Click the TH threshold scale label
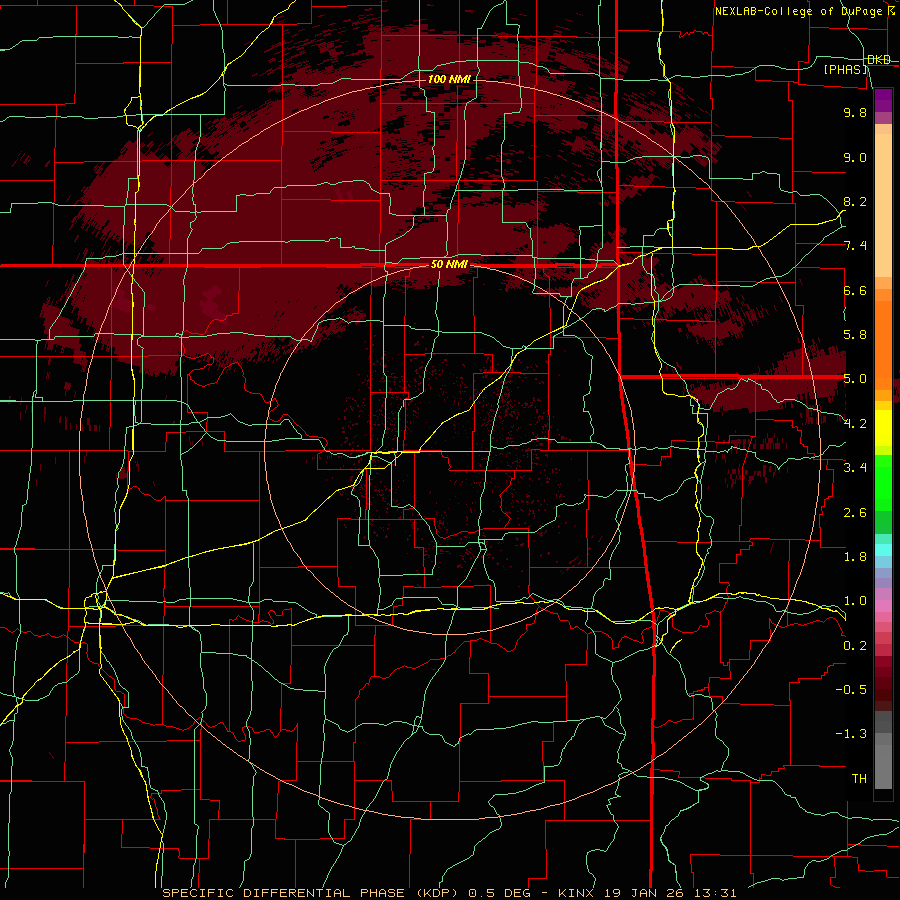 859,779
